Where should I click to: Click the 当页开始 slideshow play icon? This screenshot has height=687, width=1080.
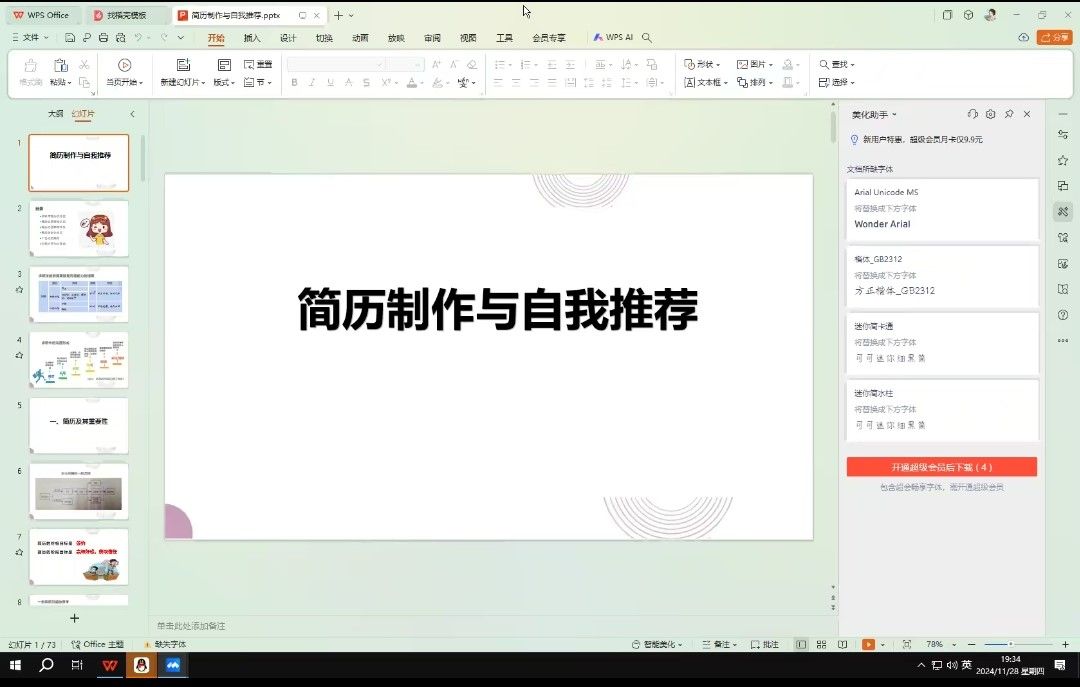[x=125, y=65]
